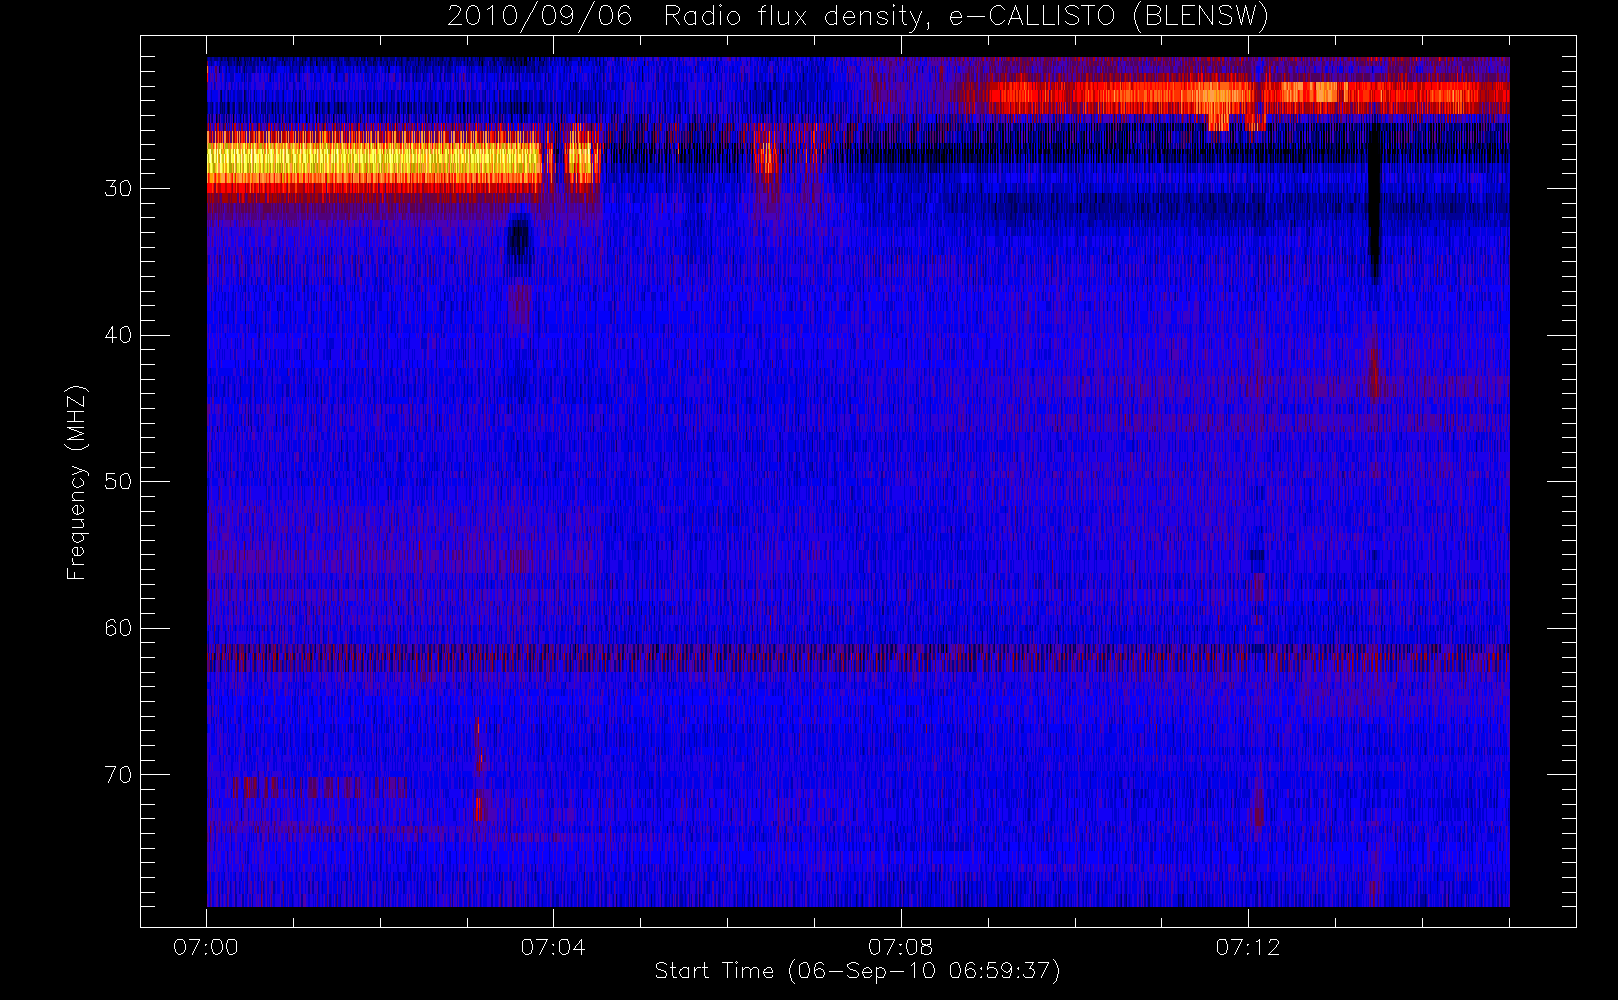Click the '60' frequency tick label

pyautogui.click(x=118, y=628)
